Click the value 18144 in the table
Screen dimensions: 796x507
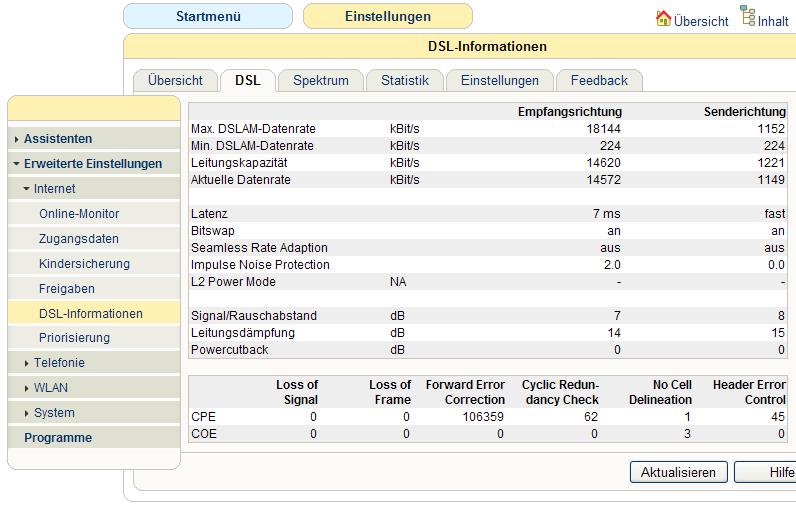coord(604,129)
